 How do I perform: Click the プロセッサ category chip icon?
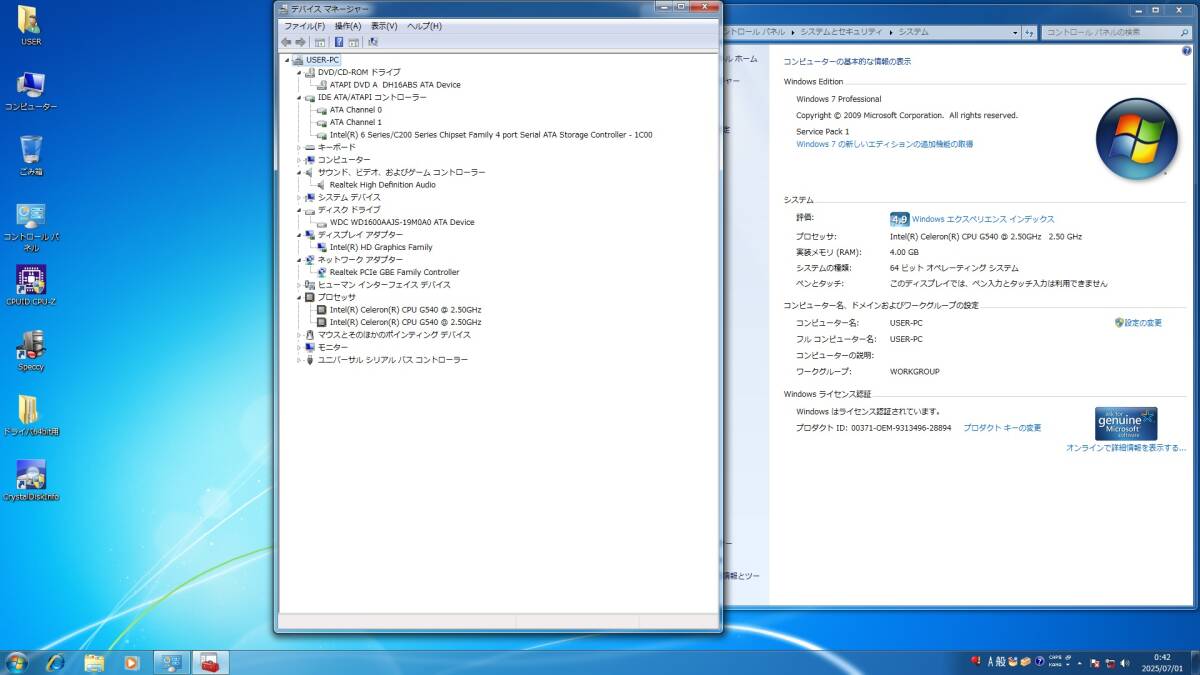pos(310,297)
